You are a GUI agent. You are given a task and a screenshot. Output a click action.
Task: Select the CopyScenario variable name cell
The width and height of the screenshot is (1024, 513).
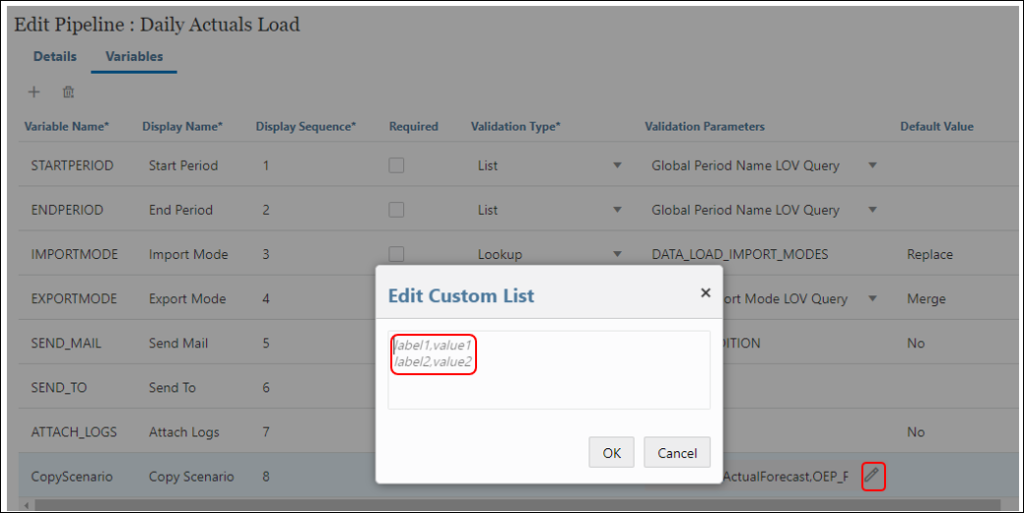[x=72, y=477]
